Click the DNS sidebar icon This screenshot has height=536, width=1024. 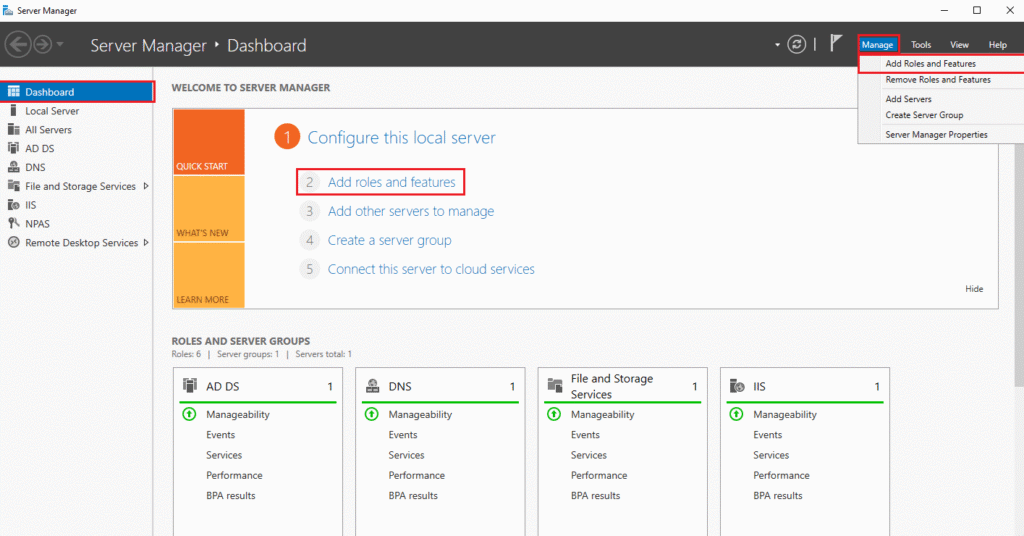click(x=13, y=167)
